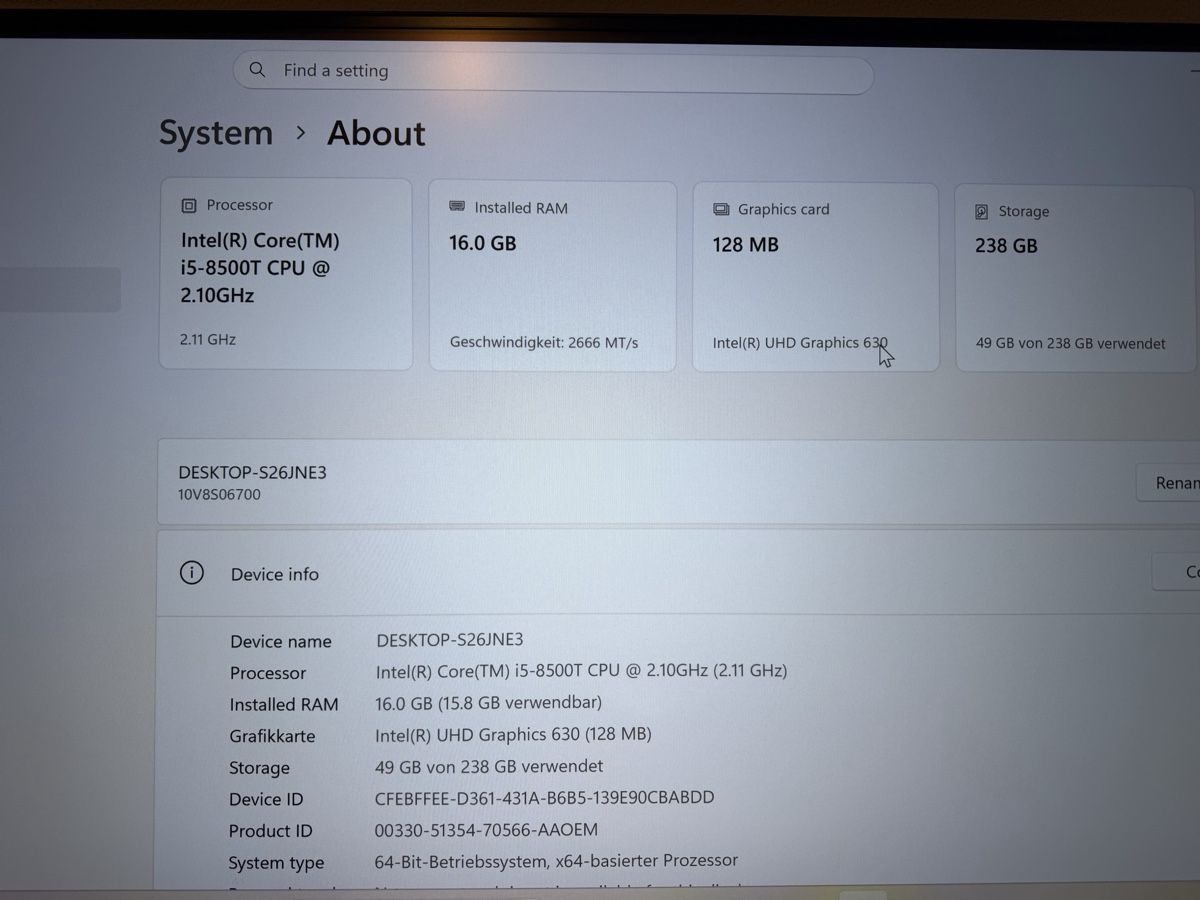Select the highlighted sidebar navigation item

[60, 290]
